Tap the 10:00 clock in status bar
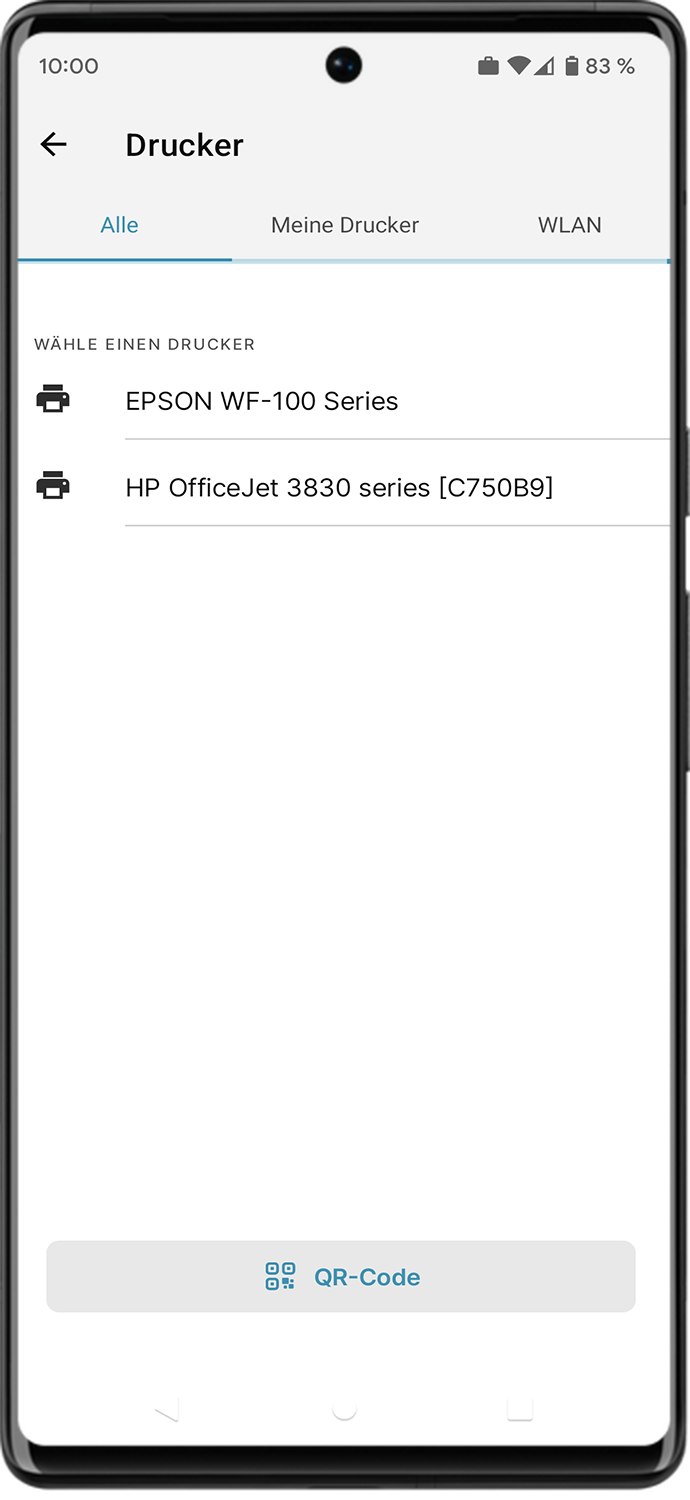 (x=69, y=66)
